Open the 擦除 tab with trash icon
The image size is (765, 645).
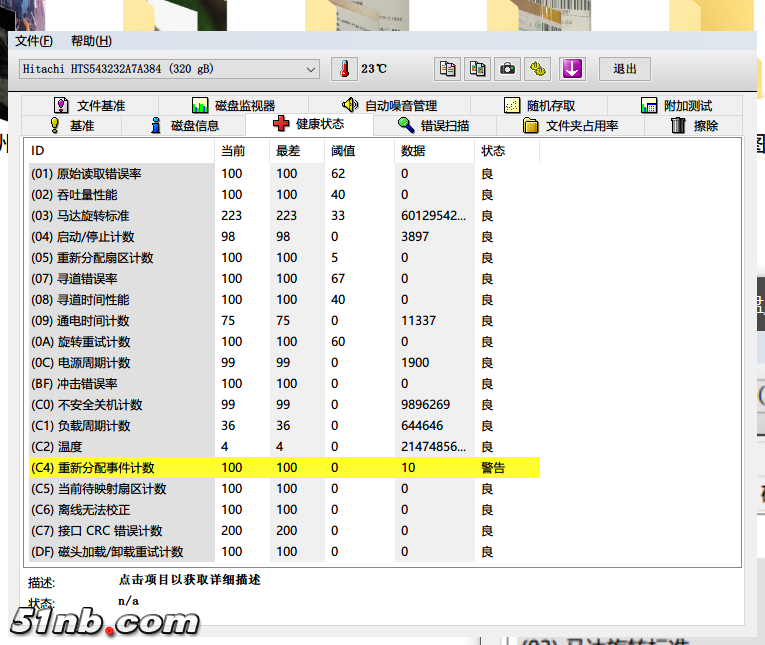[694, 125]
